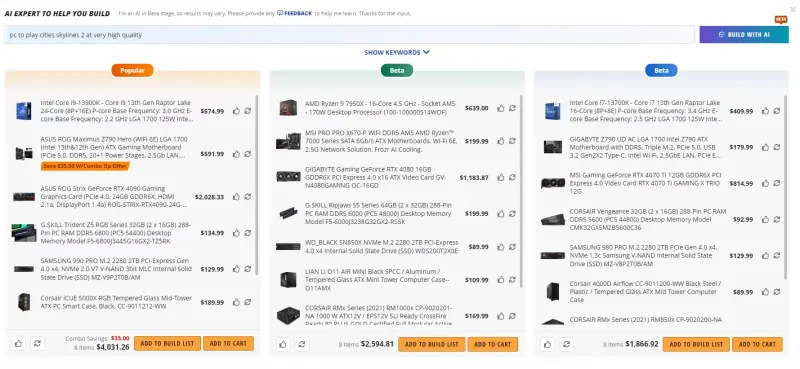Open the Intel Core i9-13900K product thumbnail
The height and width of the screenshot is (369, 800).
click(23, 111)
